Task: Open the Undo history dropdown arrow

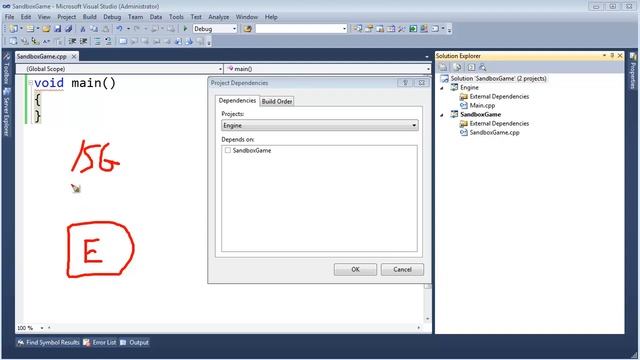Action: click(x=128, y=29)
